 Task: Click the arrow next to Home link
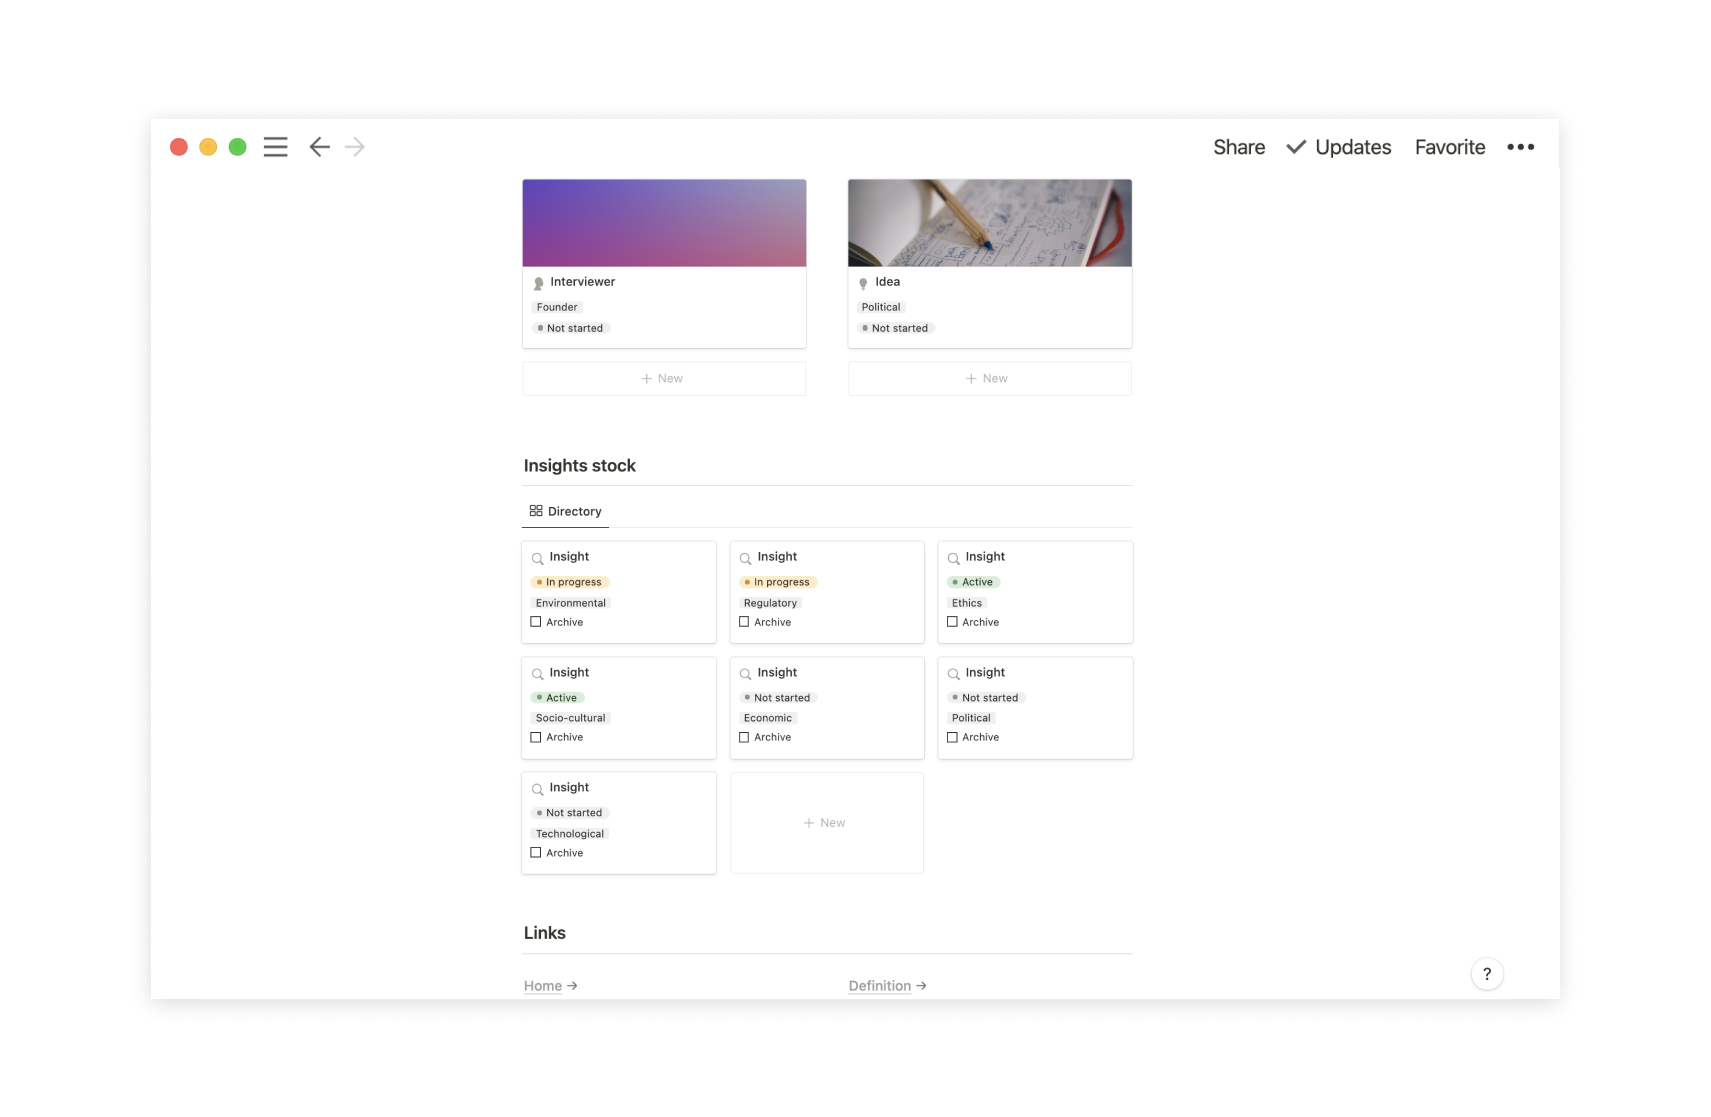coord(572,986)
